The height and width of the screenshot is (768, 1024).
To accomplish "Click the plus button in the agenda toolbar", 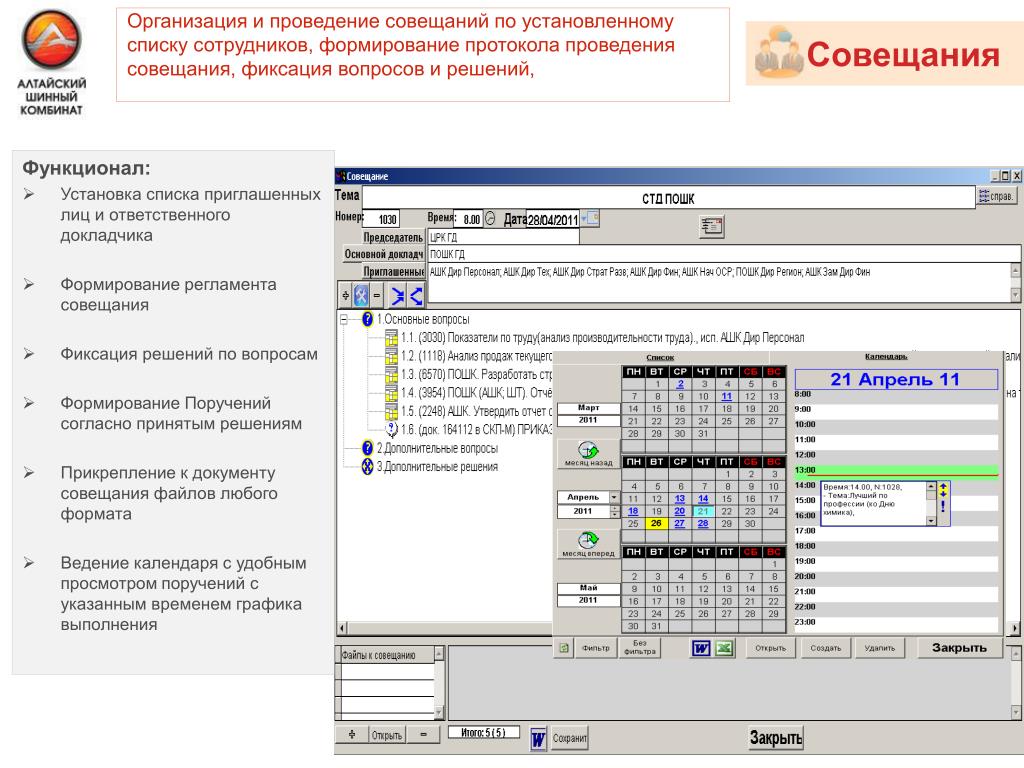I will pyautogui.click(x=345, y=296).
